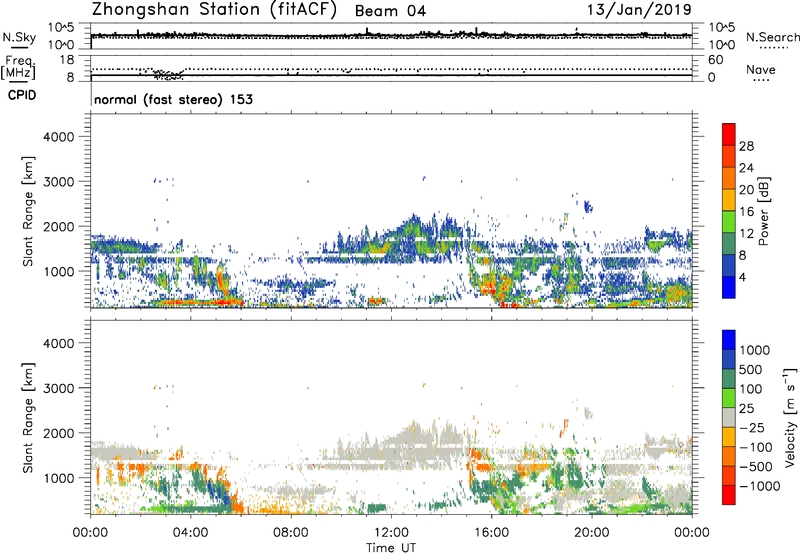
Task: Click "Slant Range [km]" on the velocity panel
Action: (28, 418)
